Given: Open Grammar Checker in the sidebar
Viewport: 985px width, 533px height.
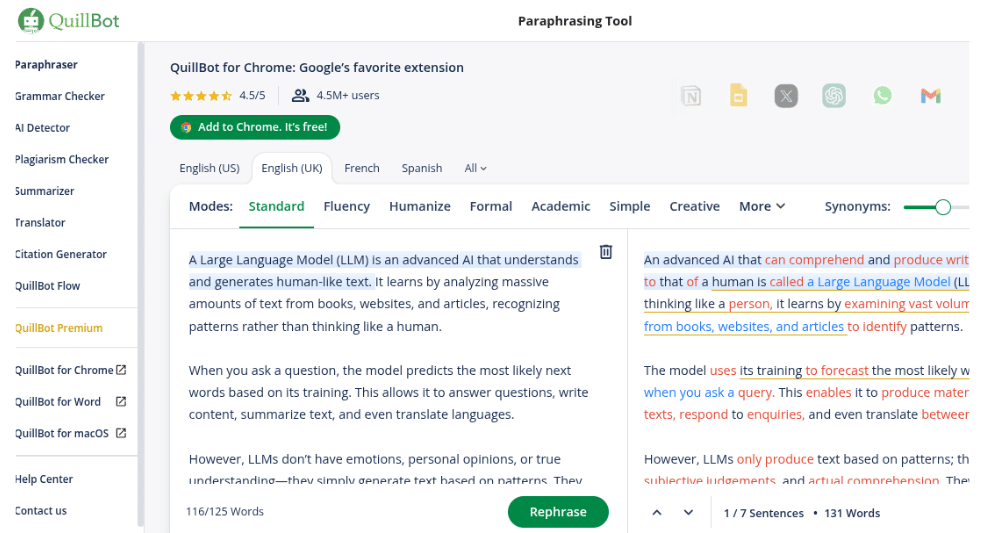Looking at the screenshot, I should click(60, 96).
